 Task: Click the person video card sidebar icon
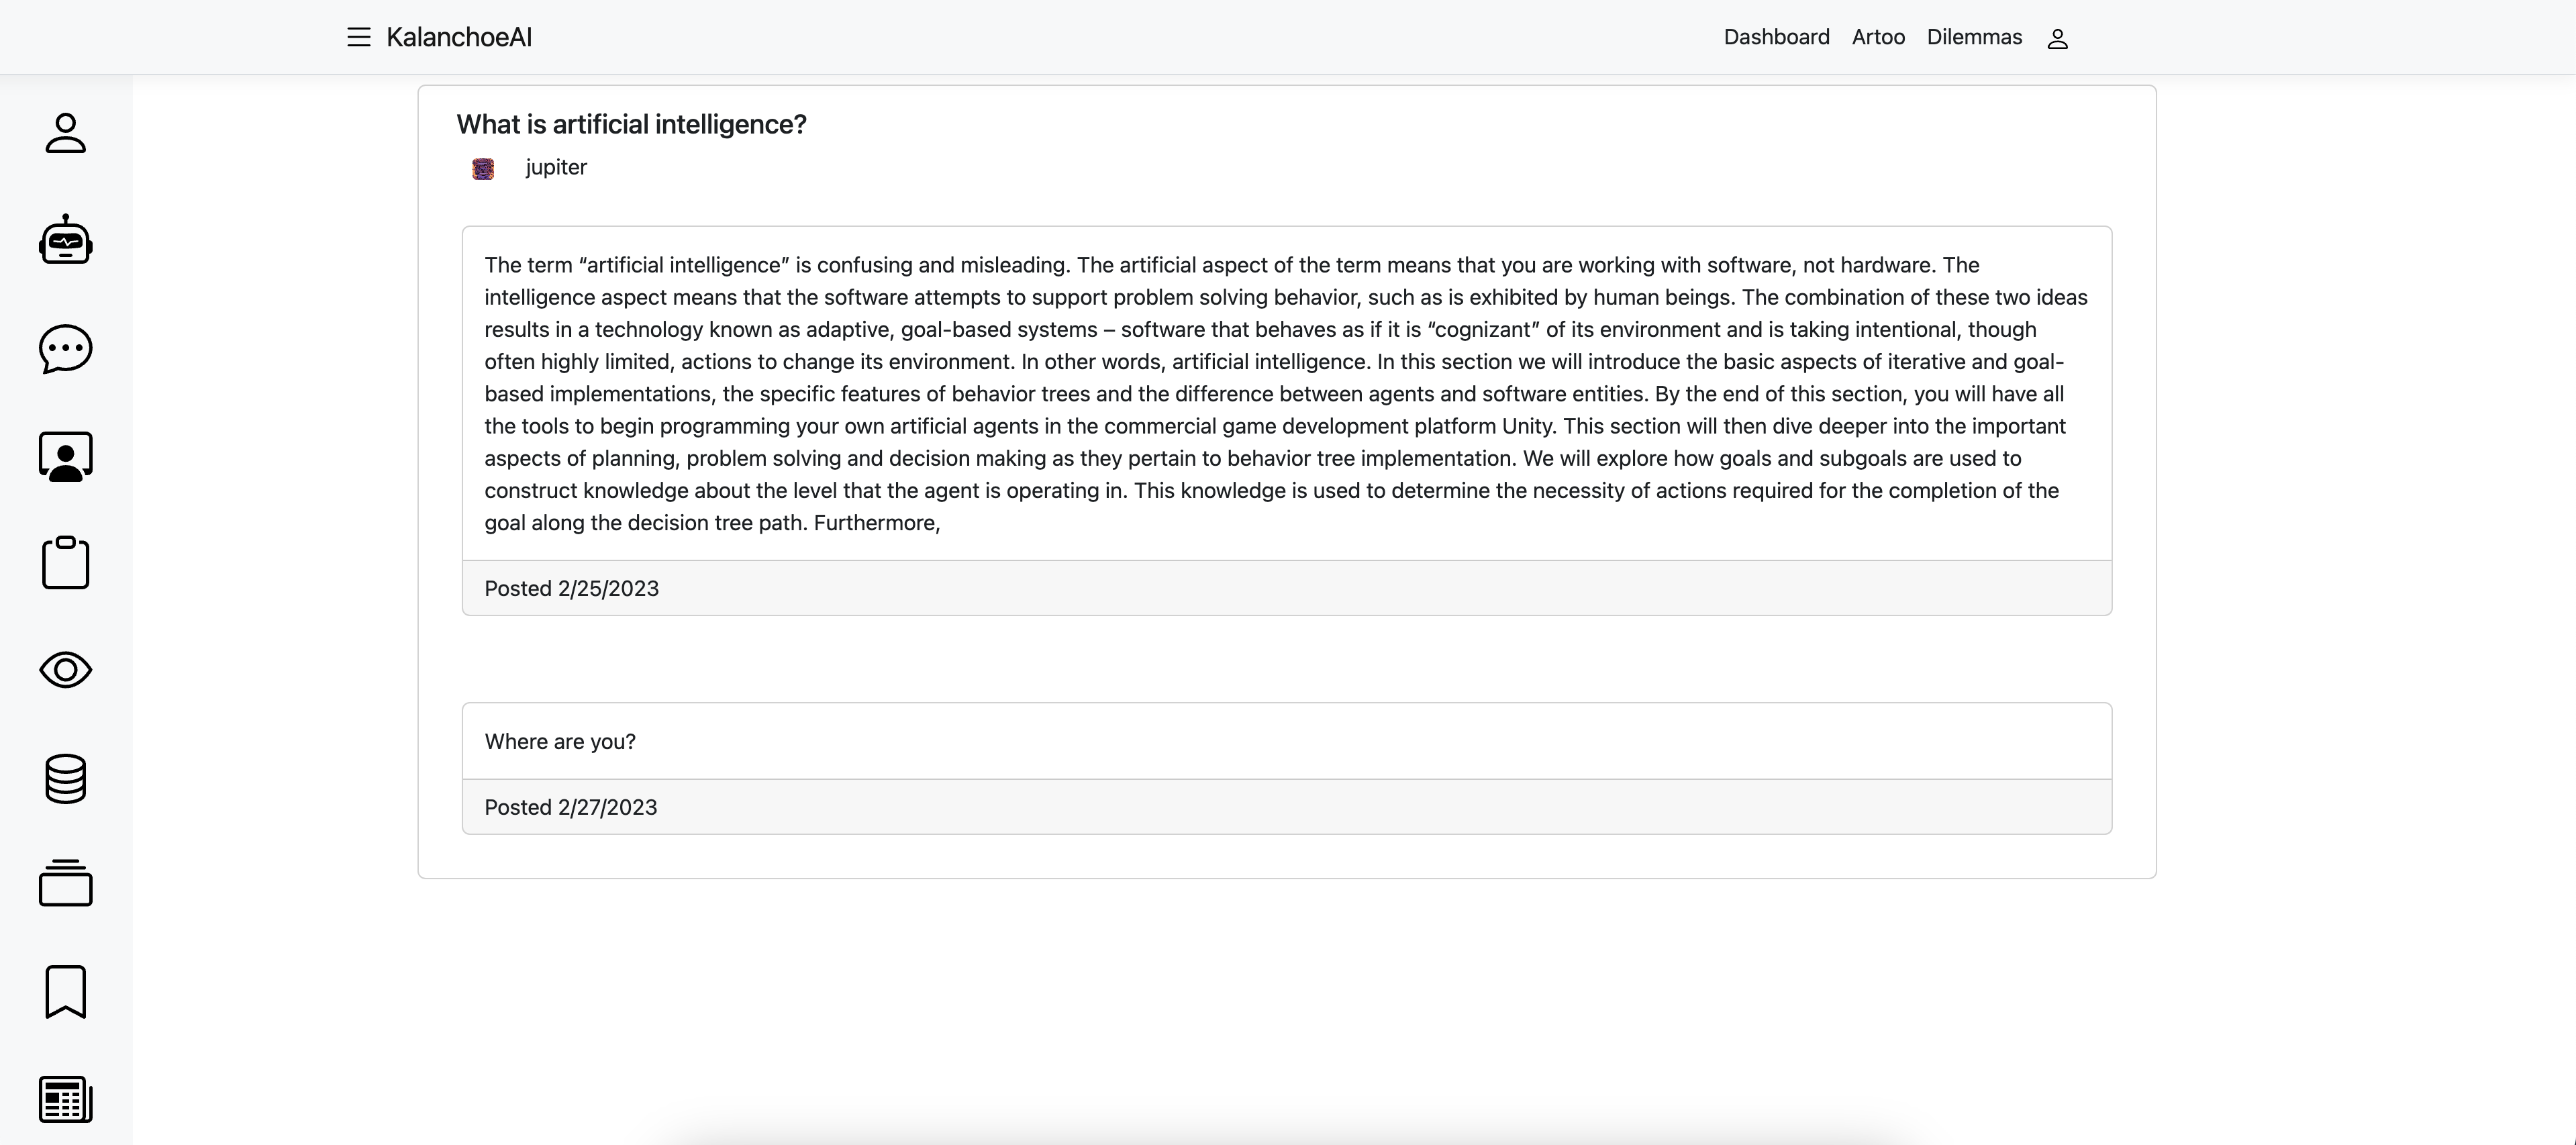point(66,456)
